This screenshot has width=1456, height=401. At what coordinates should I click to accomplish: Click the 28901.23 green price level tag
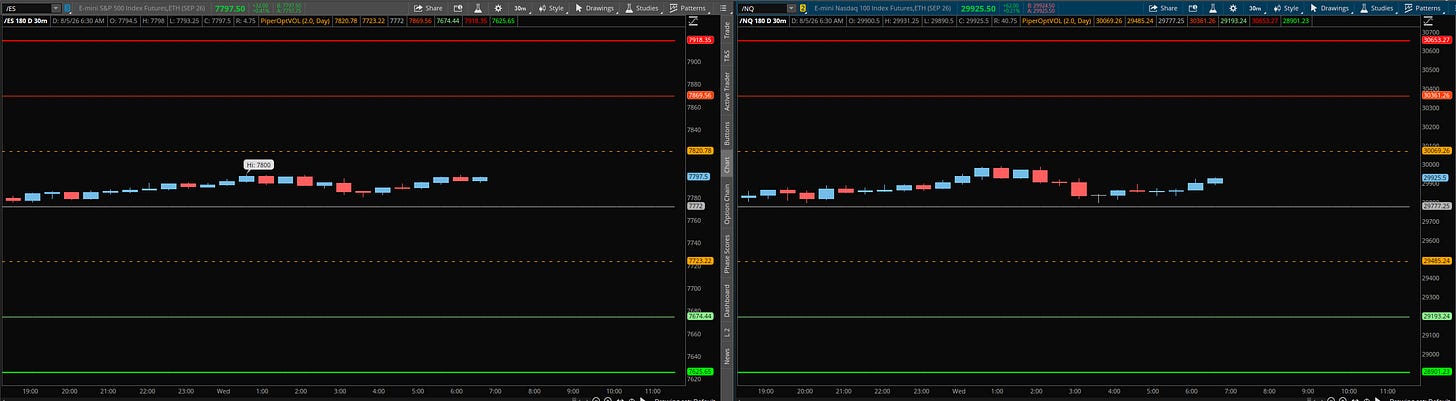click(1438, 372)
